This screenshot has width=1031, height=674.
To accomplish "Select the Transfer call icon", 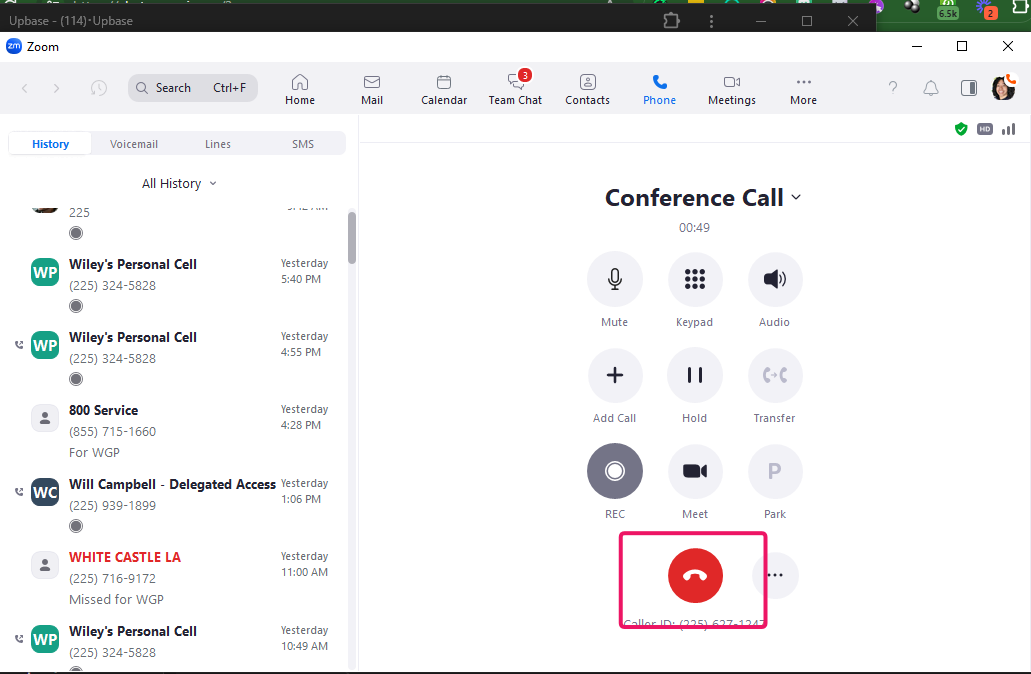I will [x=774, y=374].
